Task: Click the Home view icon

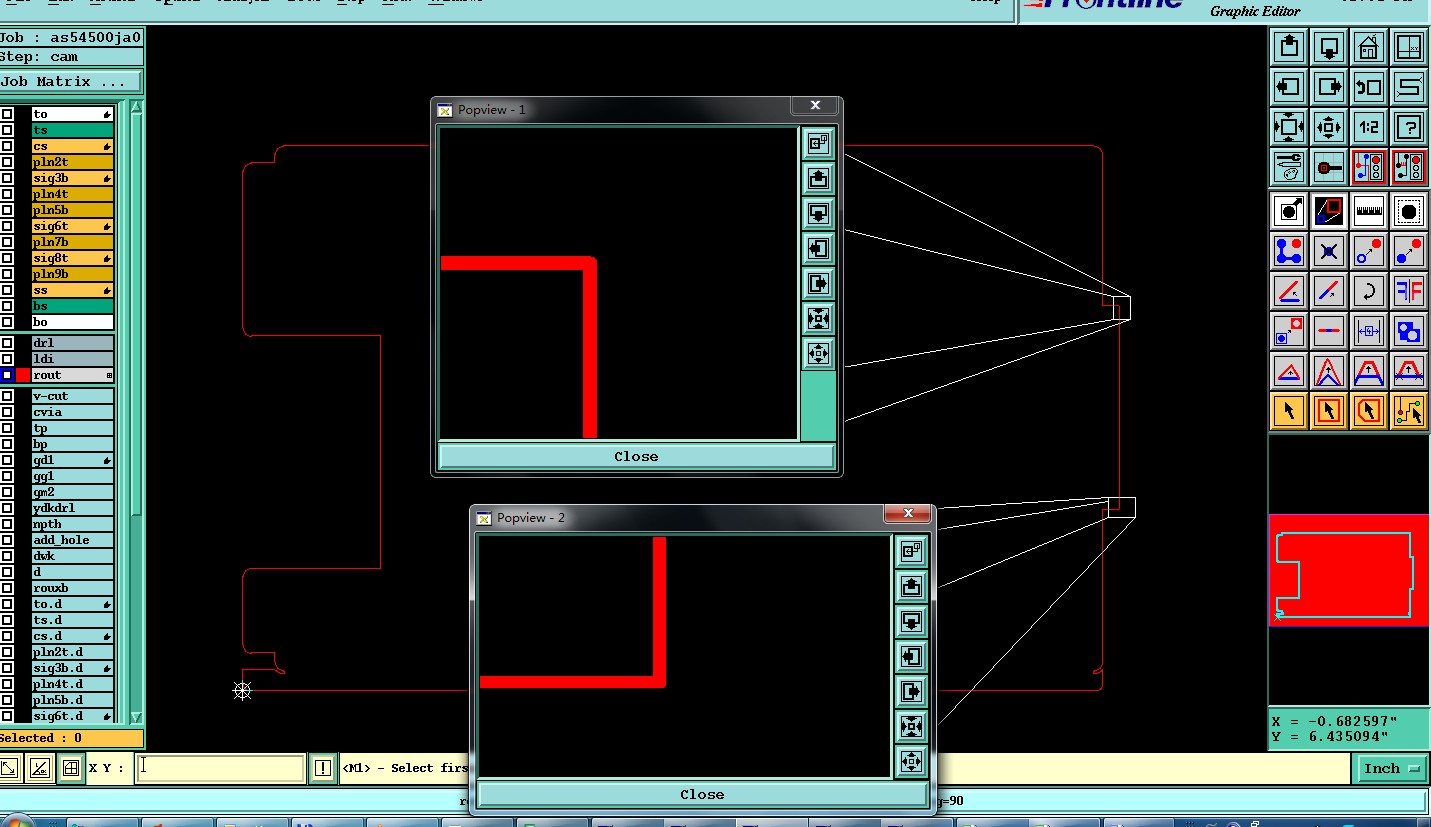Action: [x=1368, y=47]
